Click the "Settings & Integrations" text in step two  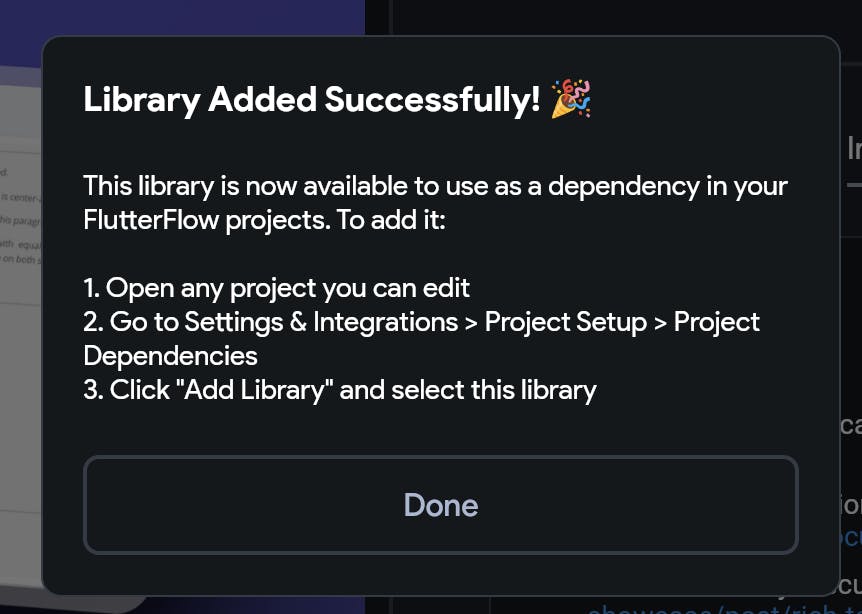click(321, 322)
